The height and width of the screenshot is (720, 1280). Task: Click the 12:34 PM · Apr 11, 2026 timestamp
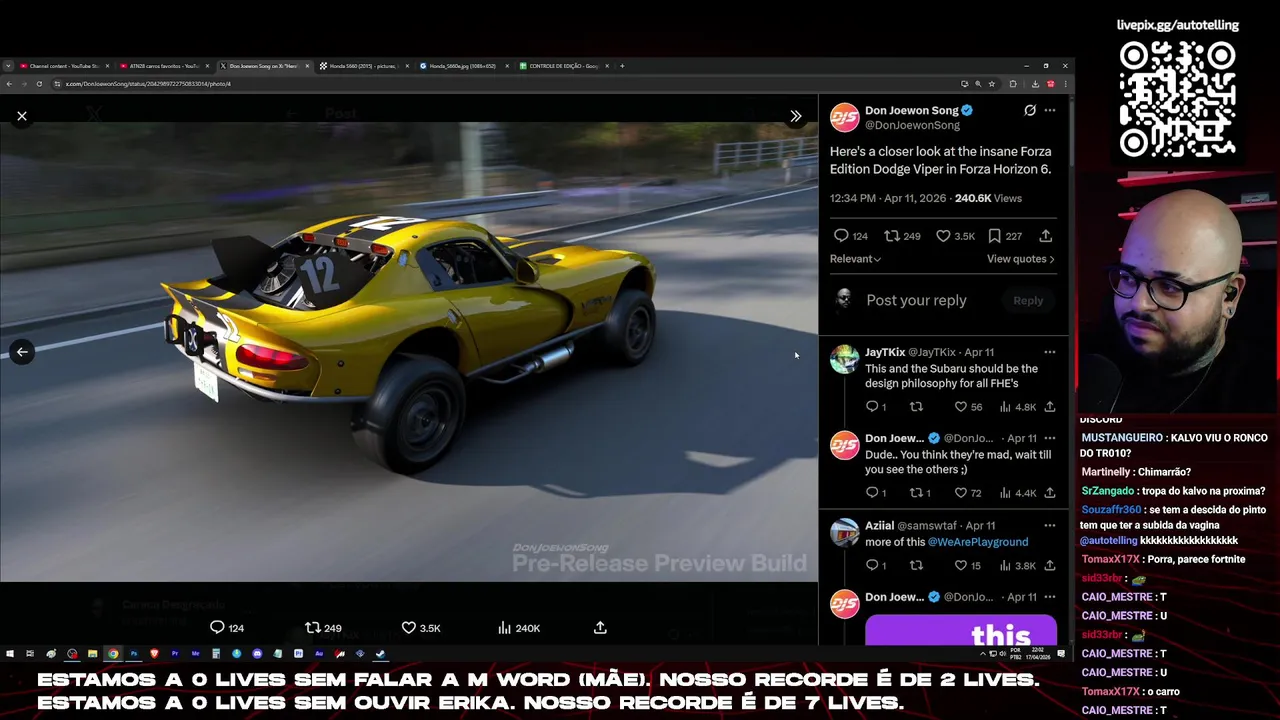(888, 198)
